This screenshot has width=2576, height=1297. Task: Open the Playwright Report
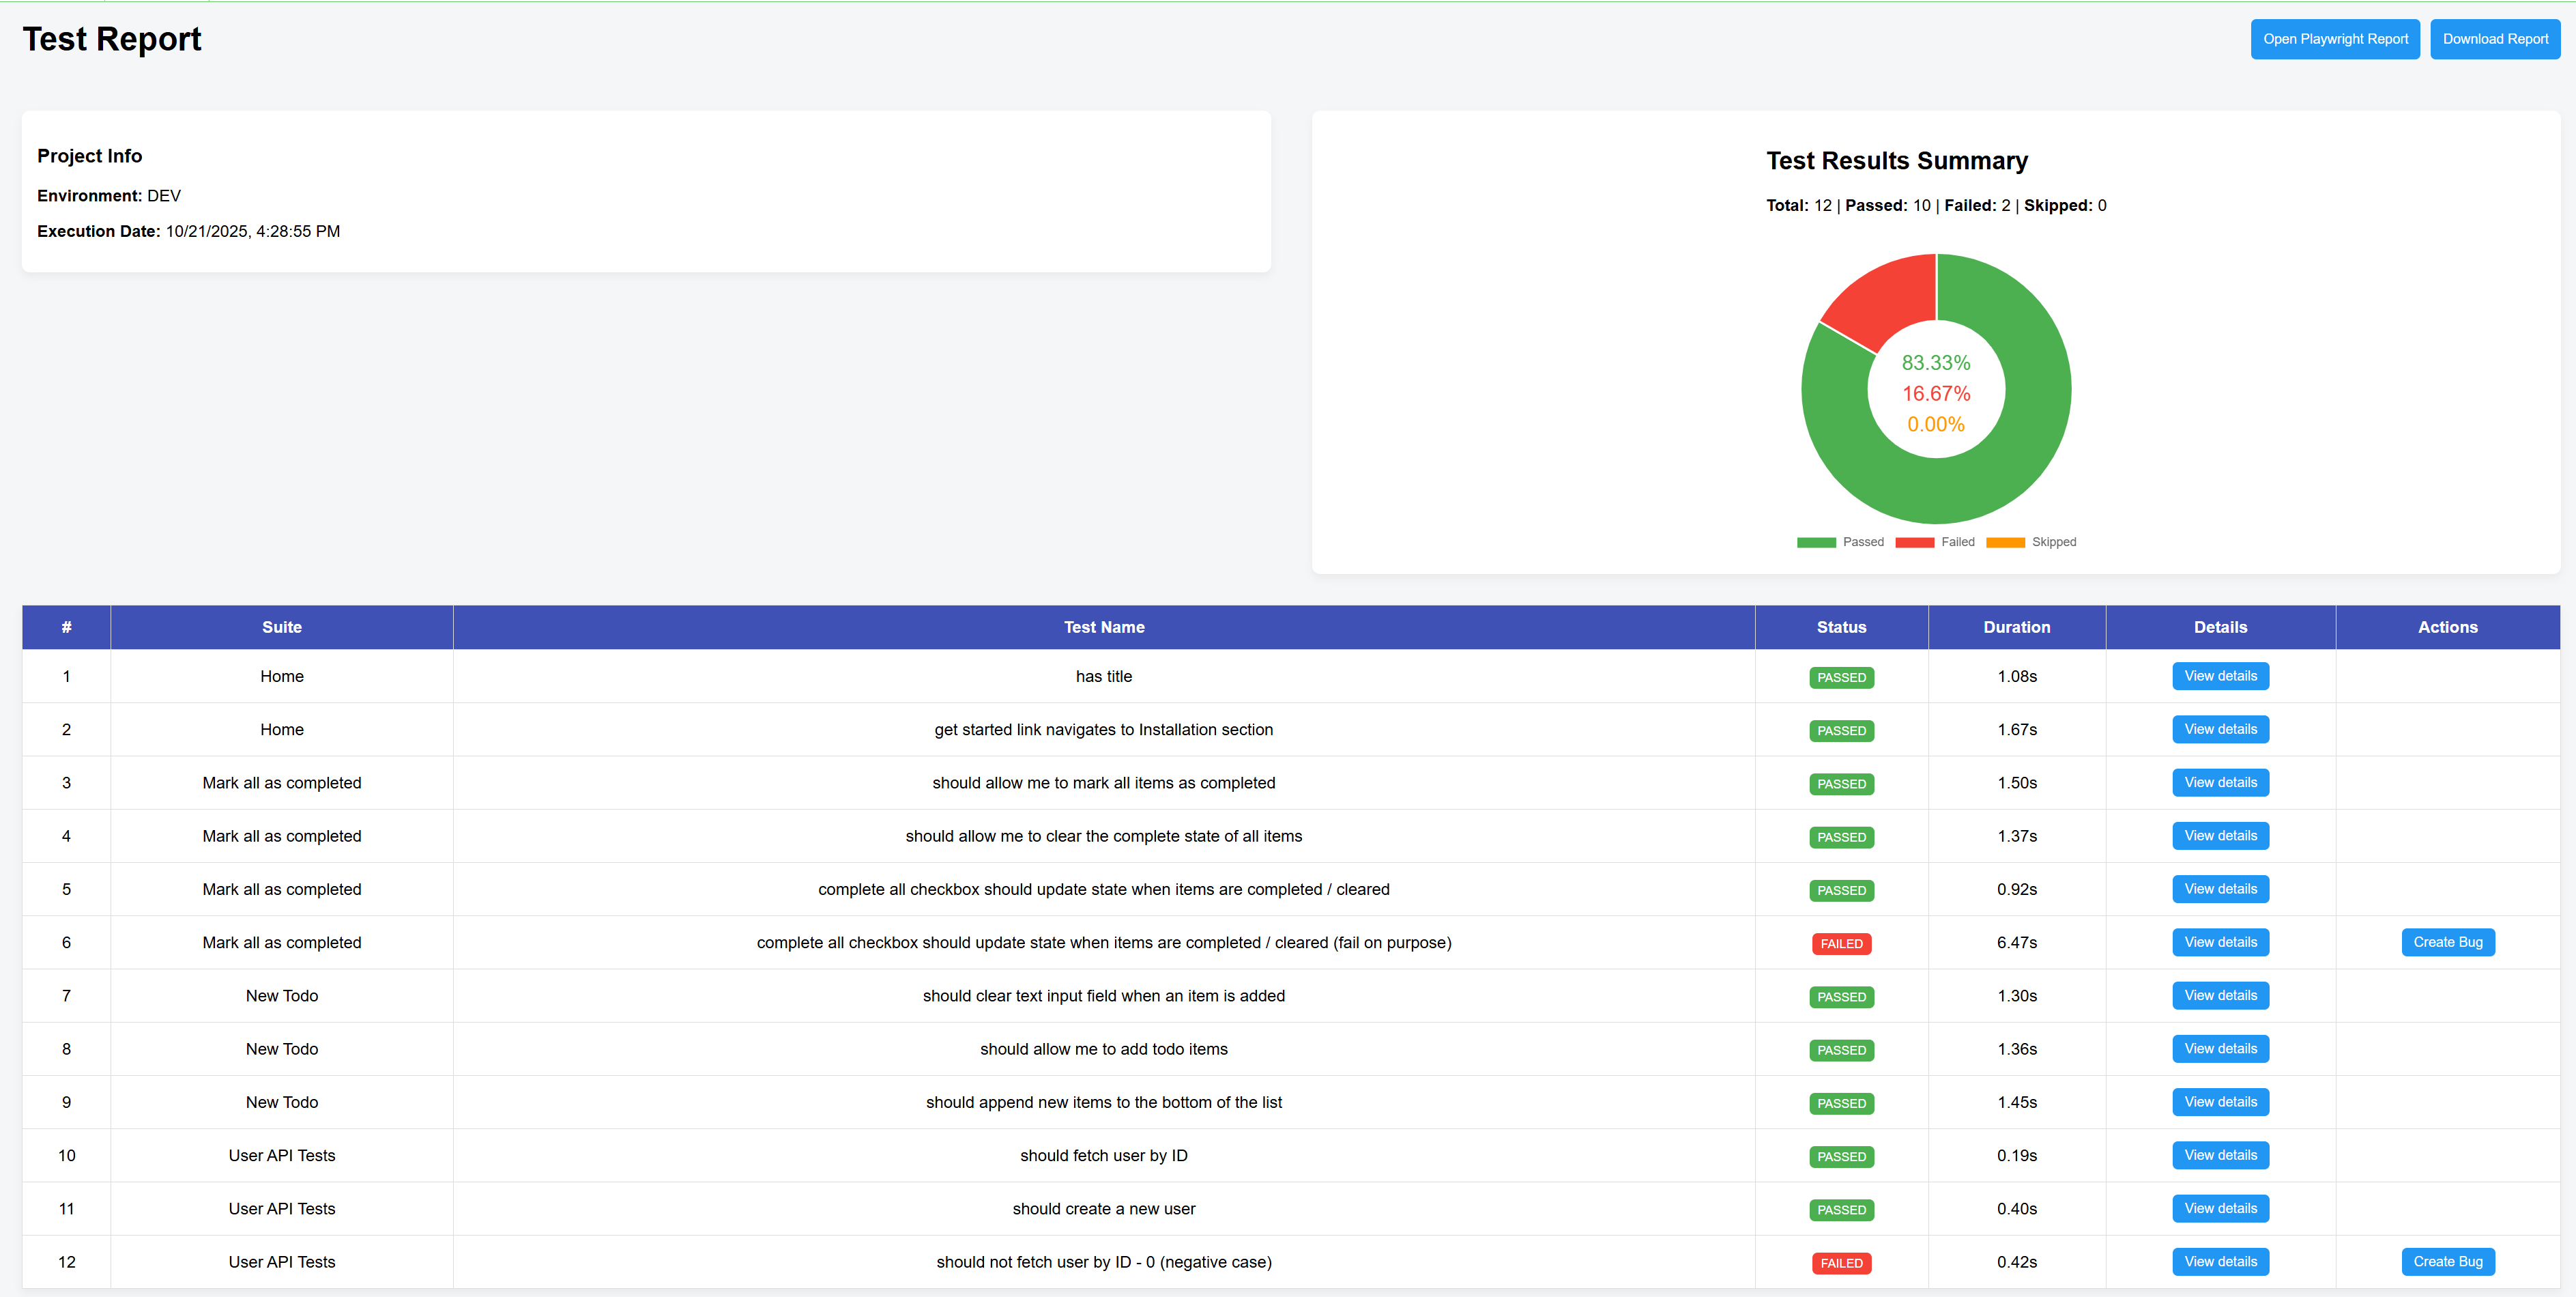point(2334,39)
